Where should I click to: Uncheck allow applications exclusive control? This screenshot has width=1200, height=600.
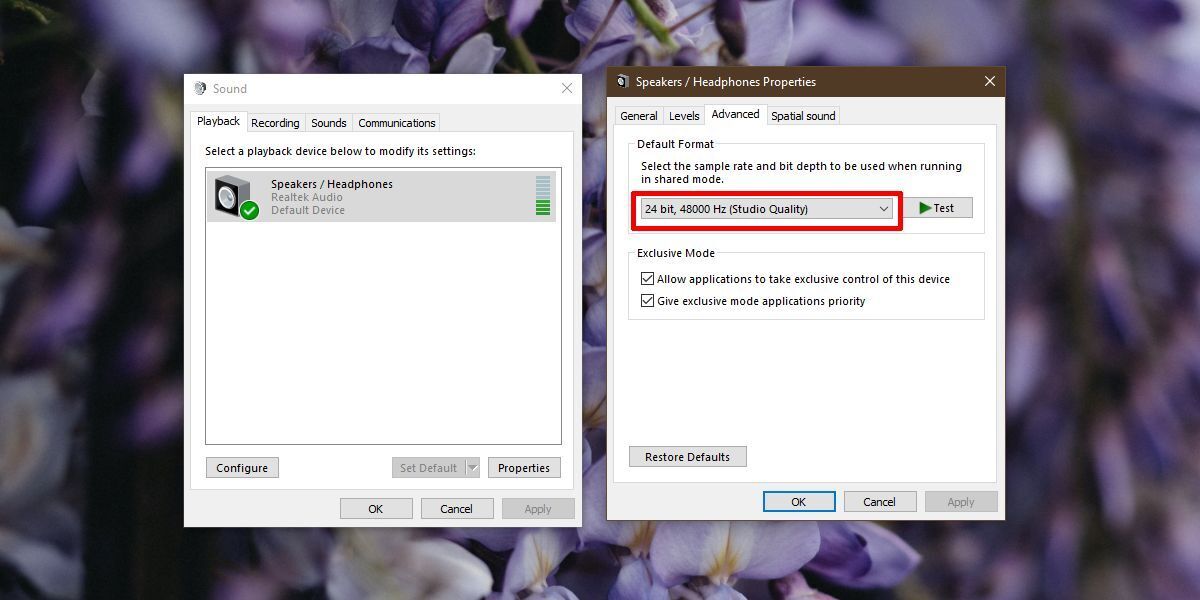tap(647, 278)
